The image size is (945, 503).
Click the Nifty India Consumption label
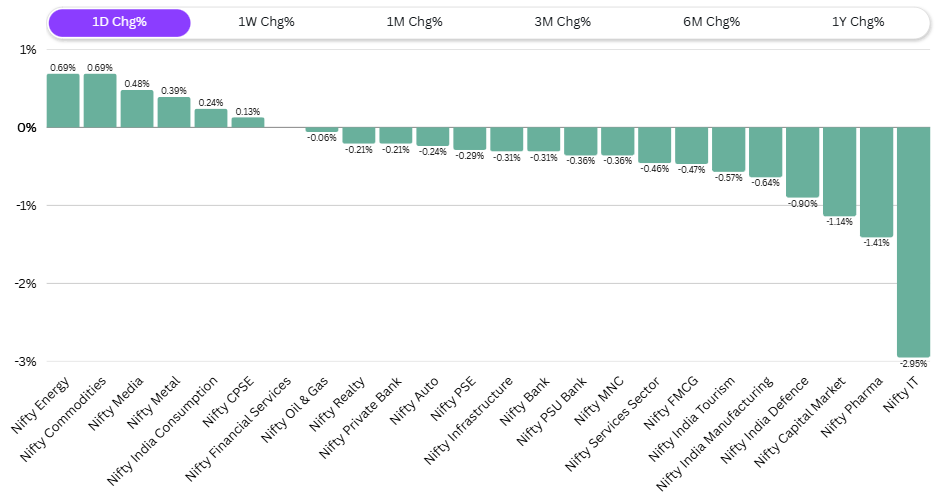[162, 431]
